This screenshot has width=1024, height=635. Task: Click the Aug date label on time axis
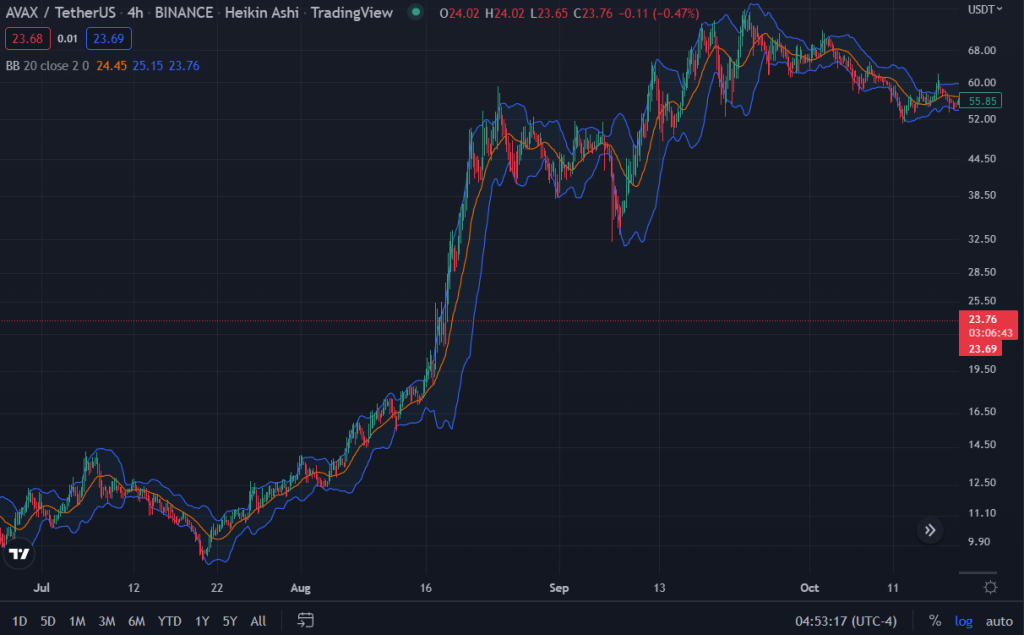pyautogui.click(x=300, y=588)
